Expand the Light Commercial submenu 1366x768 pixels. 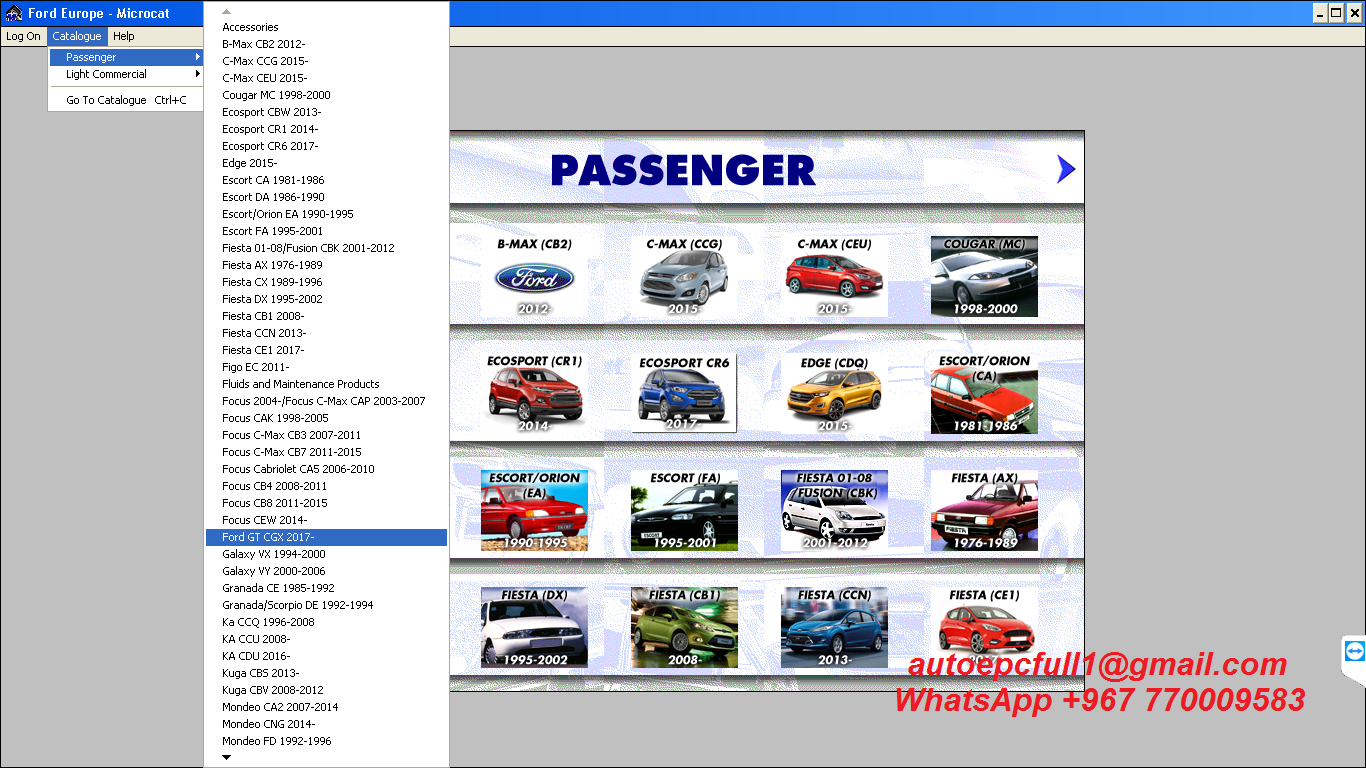127,74
